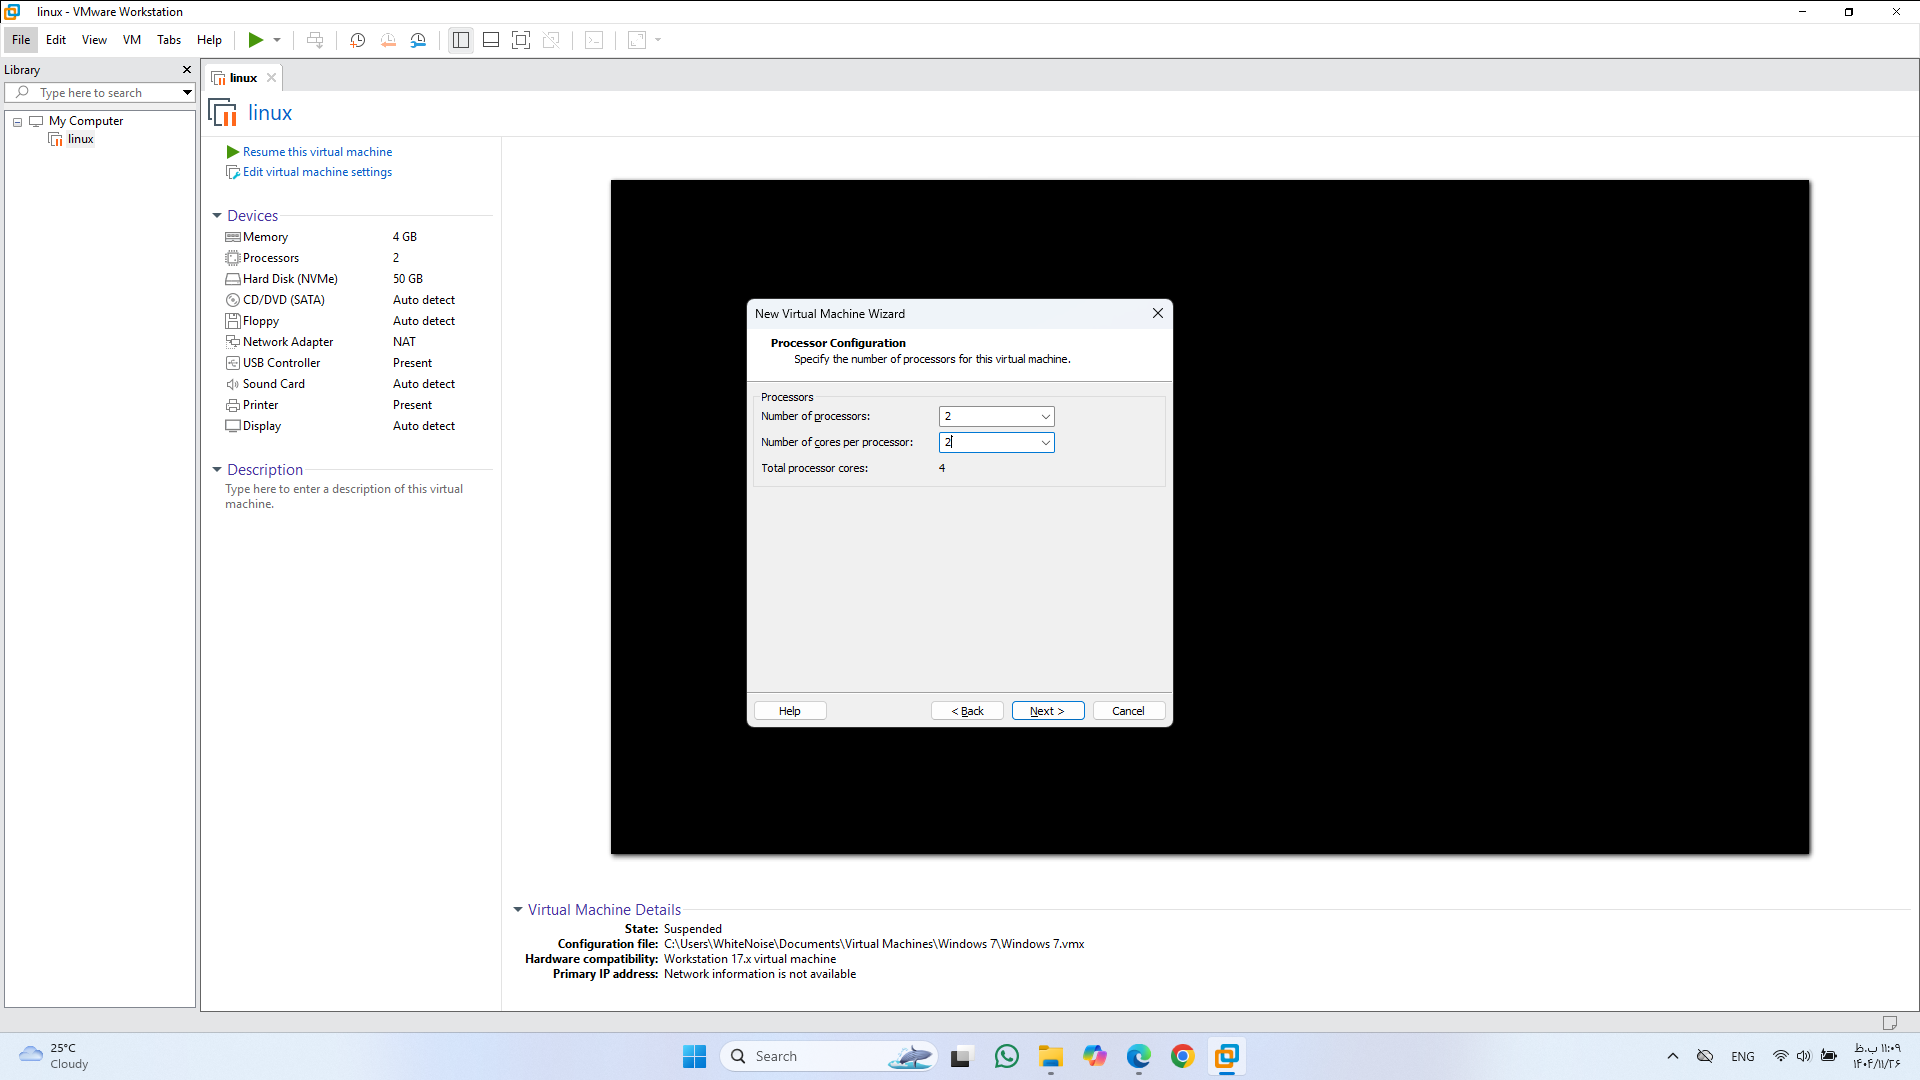Open the Tabs menu

[x=169, y=40]
